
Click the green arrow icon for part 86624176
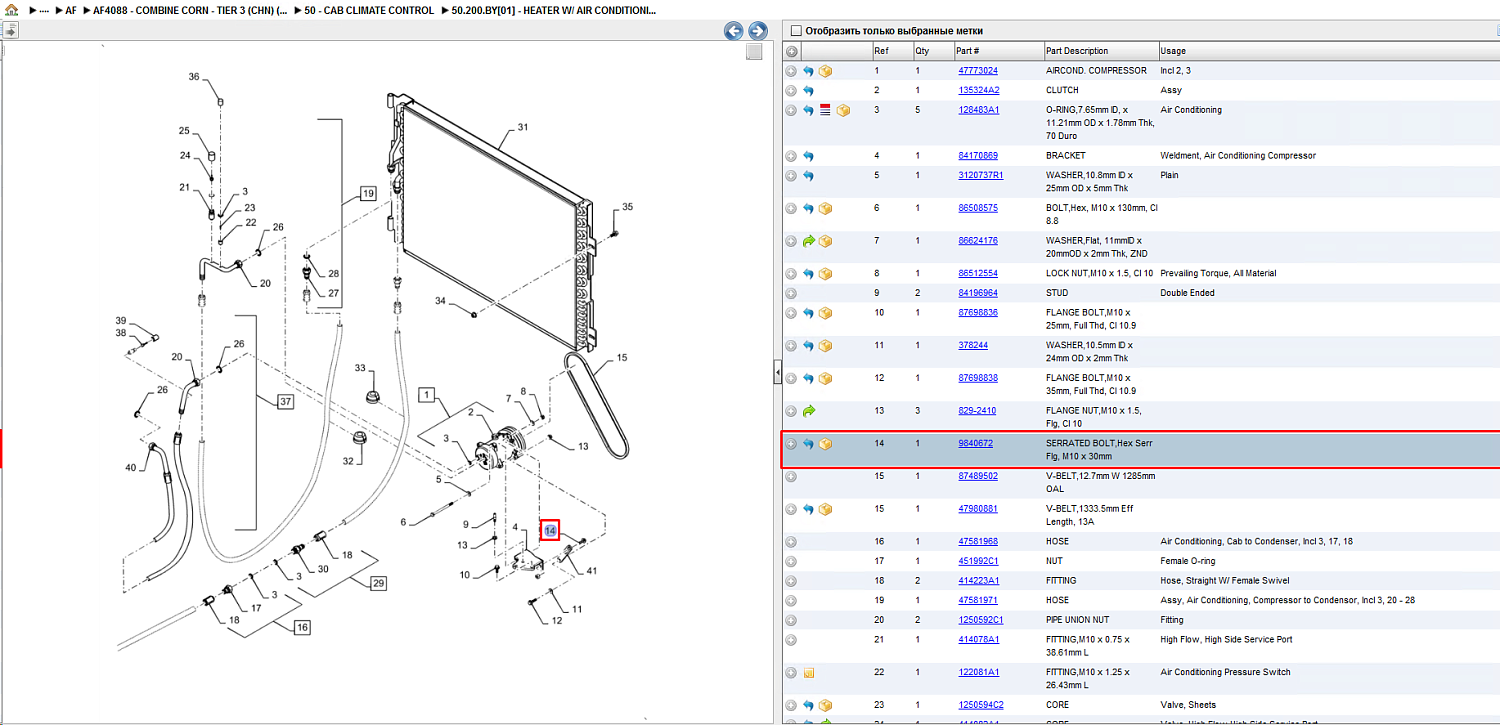click(809, 241)
